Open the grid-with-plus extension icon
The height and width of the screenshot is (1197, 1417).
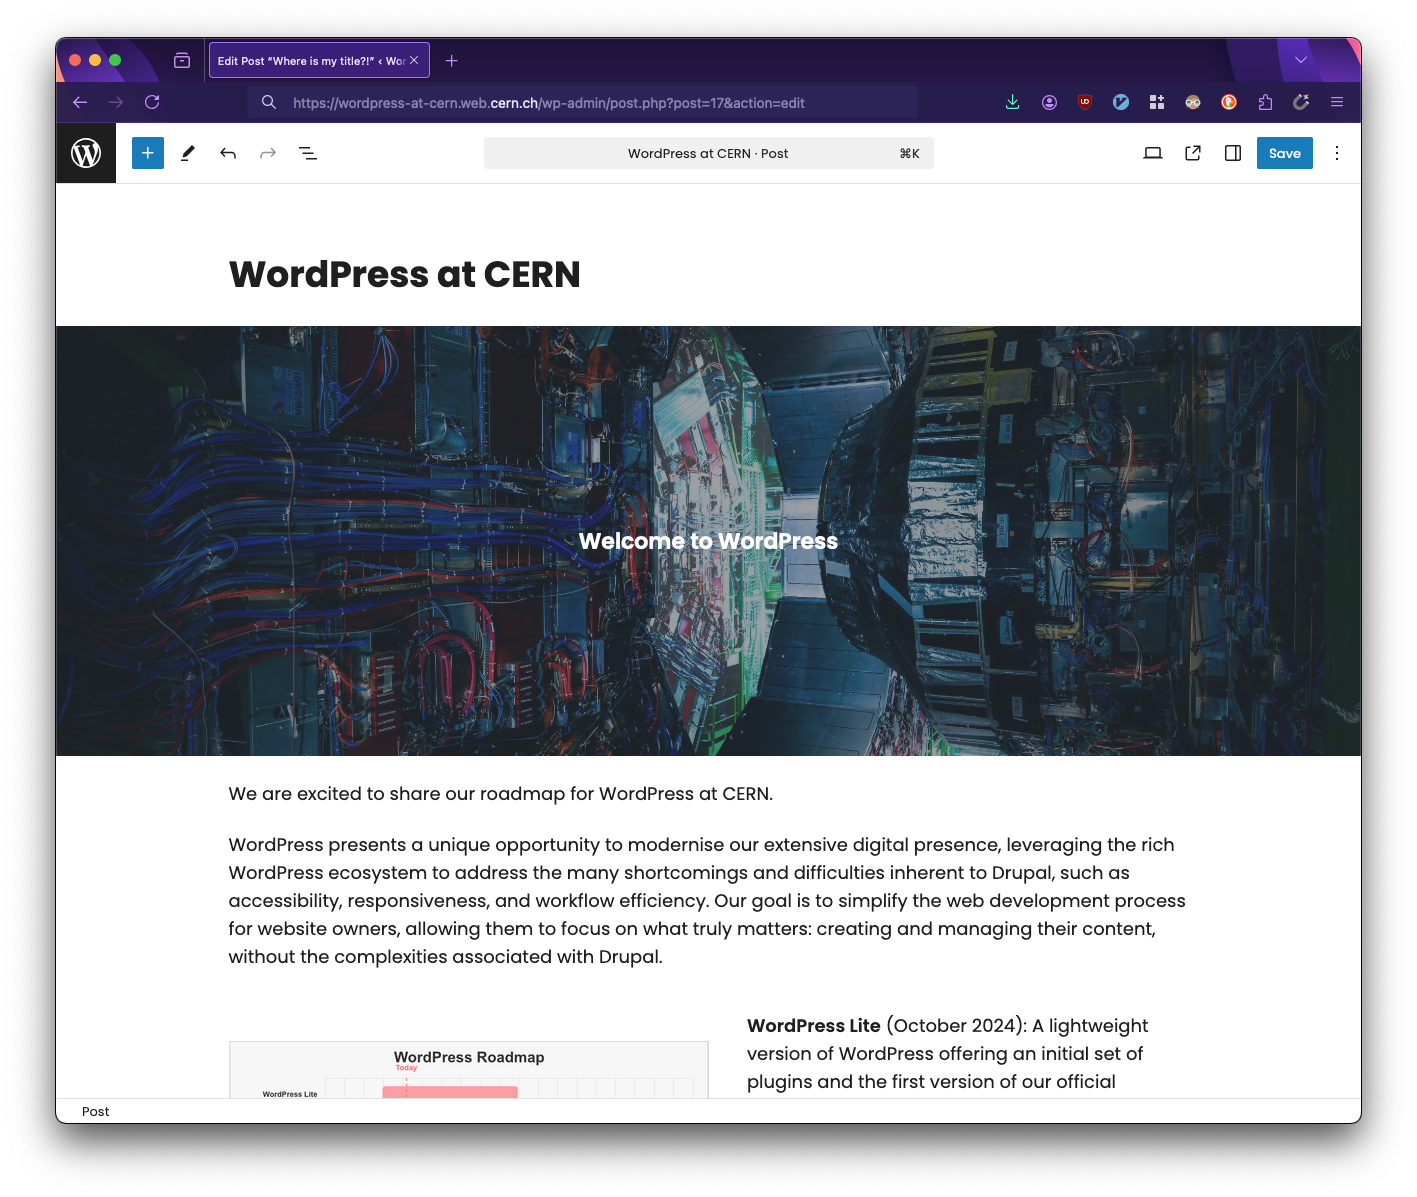(x=1157, y=102)
